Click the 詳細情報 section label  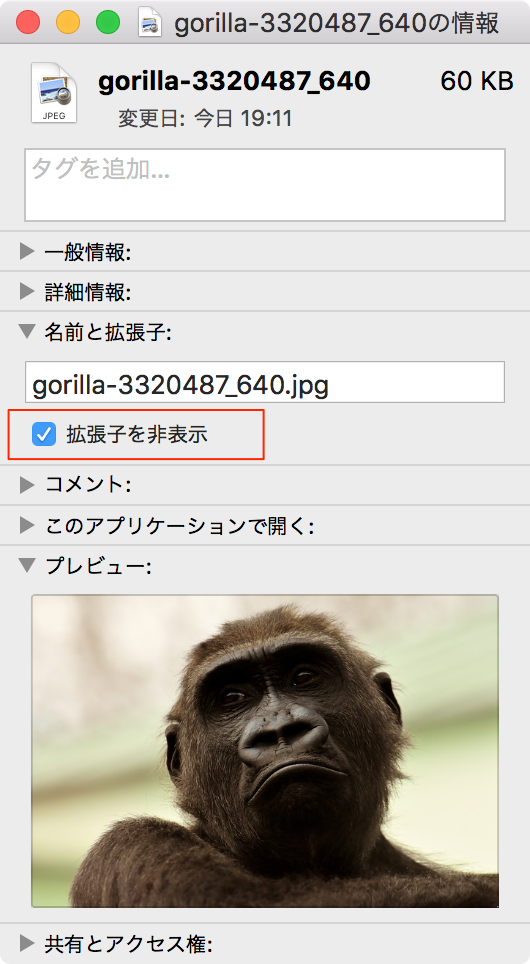point(87,292)
